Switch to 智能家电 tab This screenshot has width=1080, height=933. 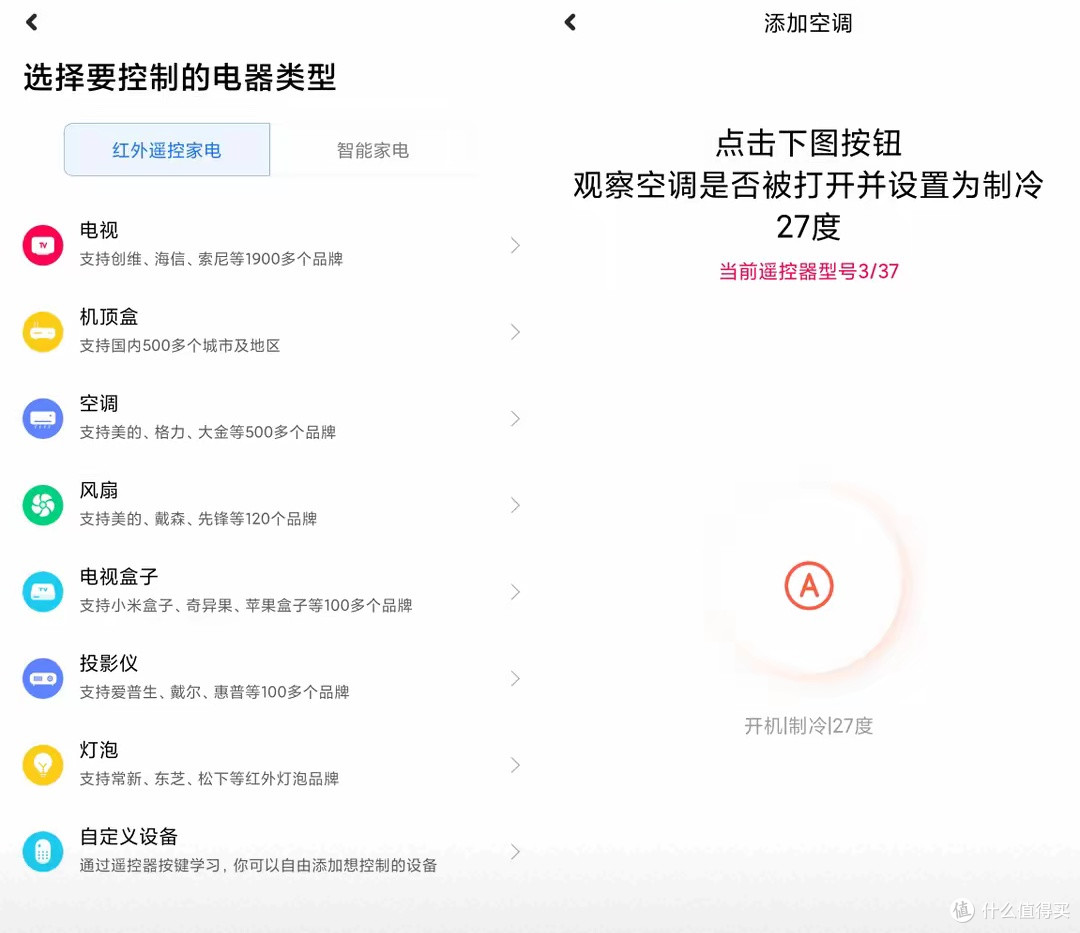tap(373, 149)
